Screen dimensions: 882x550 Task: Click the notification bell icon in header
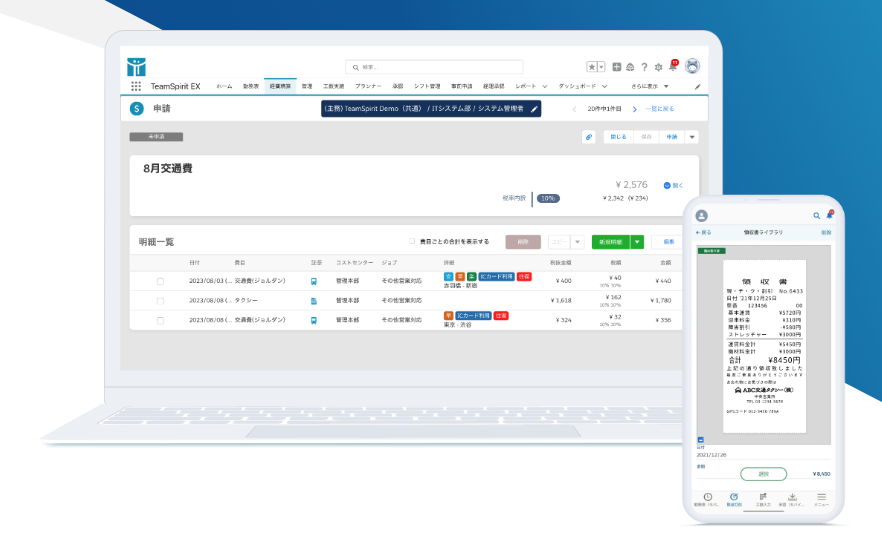(x=672, y=66)
